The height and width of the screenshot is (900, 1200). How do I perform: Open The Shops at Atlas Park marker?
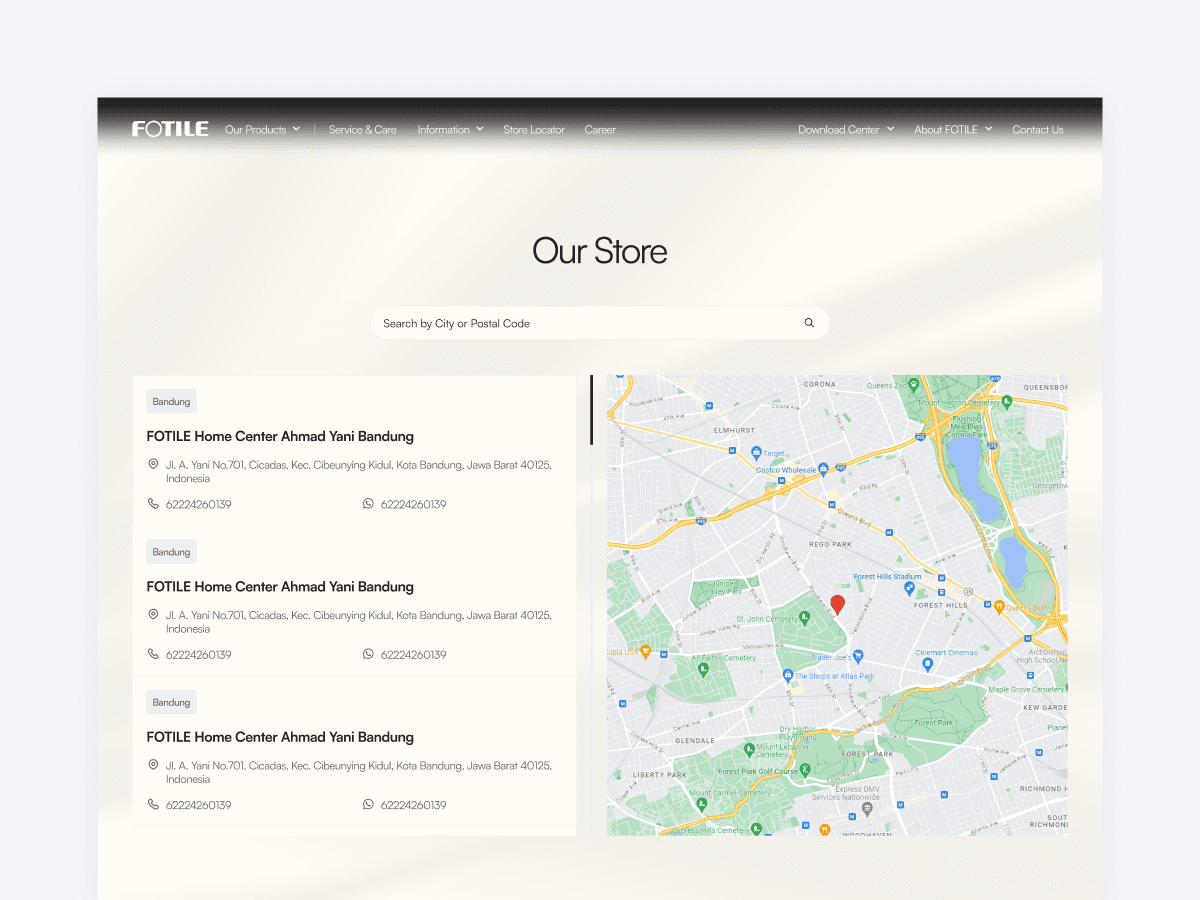pyautogui.click(x=788, y=676)
